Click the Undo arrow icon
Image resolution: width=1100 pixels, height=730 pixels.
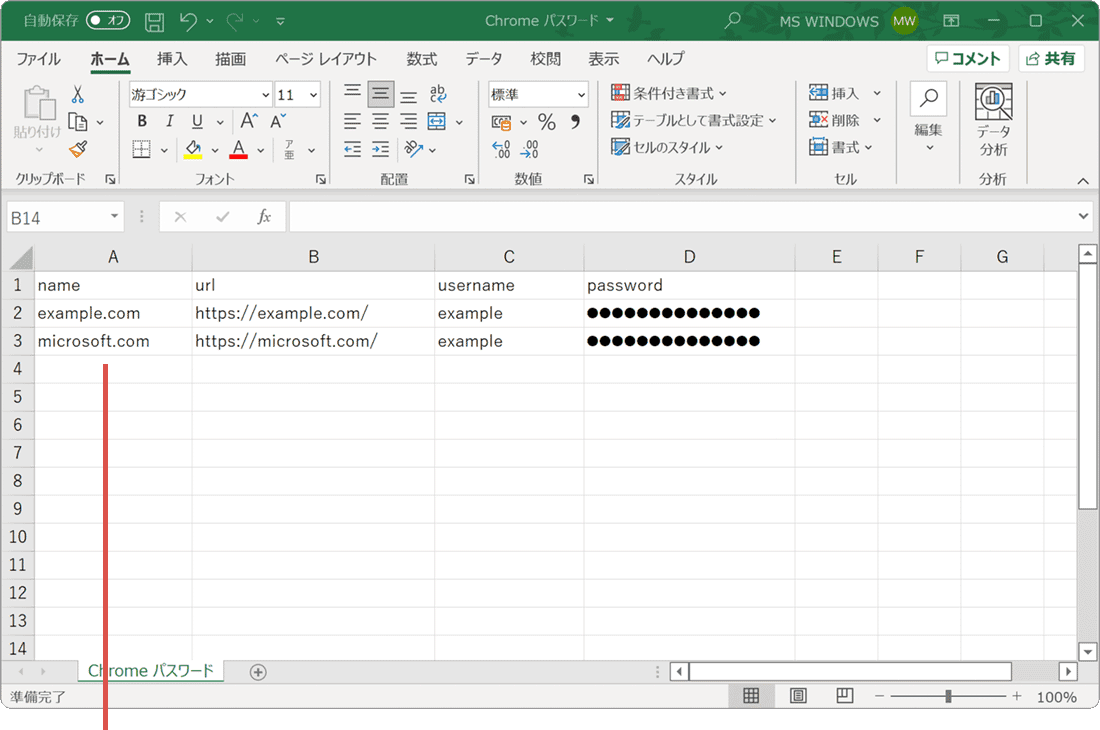coord(188,21)
